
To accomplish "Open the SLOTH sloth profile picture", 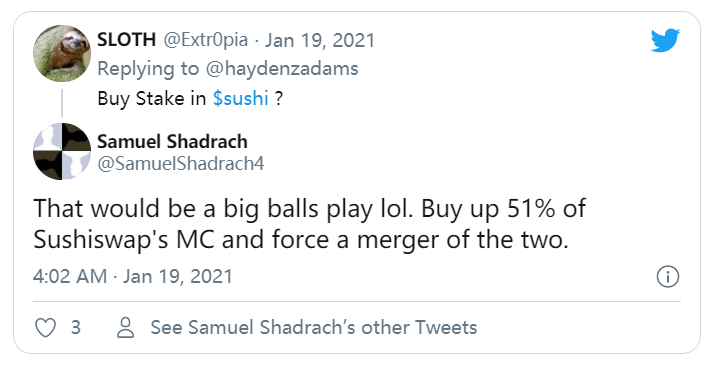I will (62, 54).
